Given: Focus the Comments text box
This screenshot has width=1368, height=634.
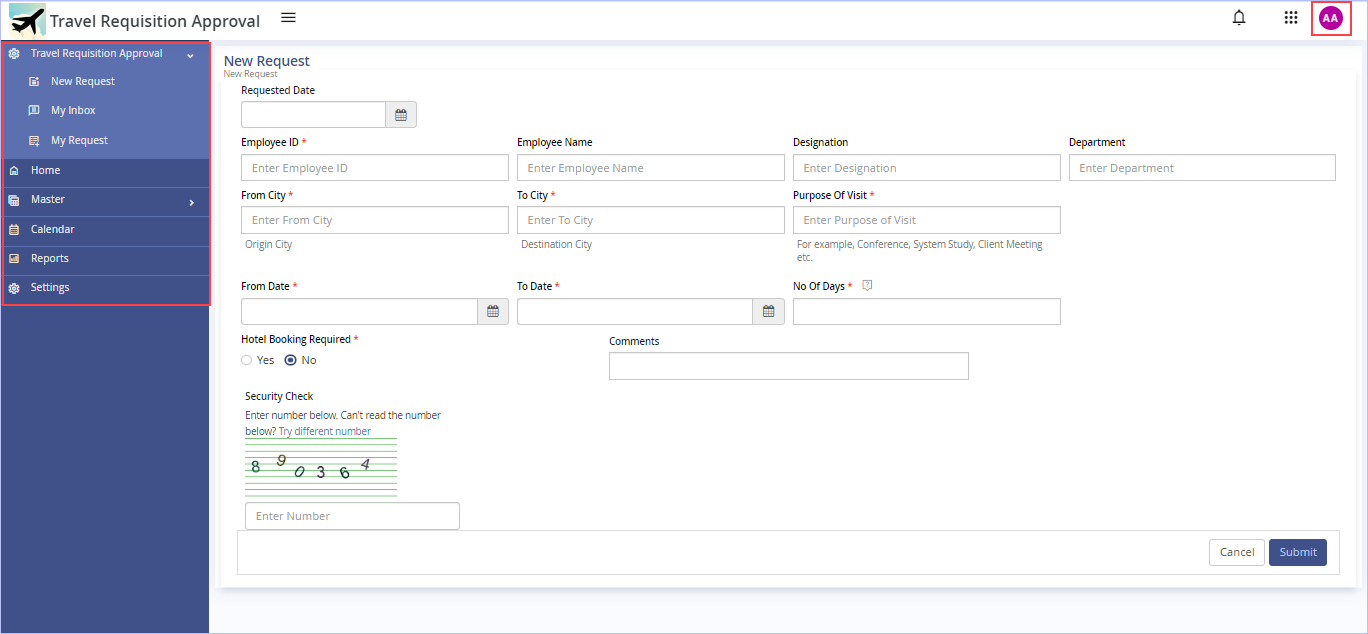Looking at the screenshot, I should (789, 366).
